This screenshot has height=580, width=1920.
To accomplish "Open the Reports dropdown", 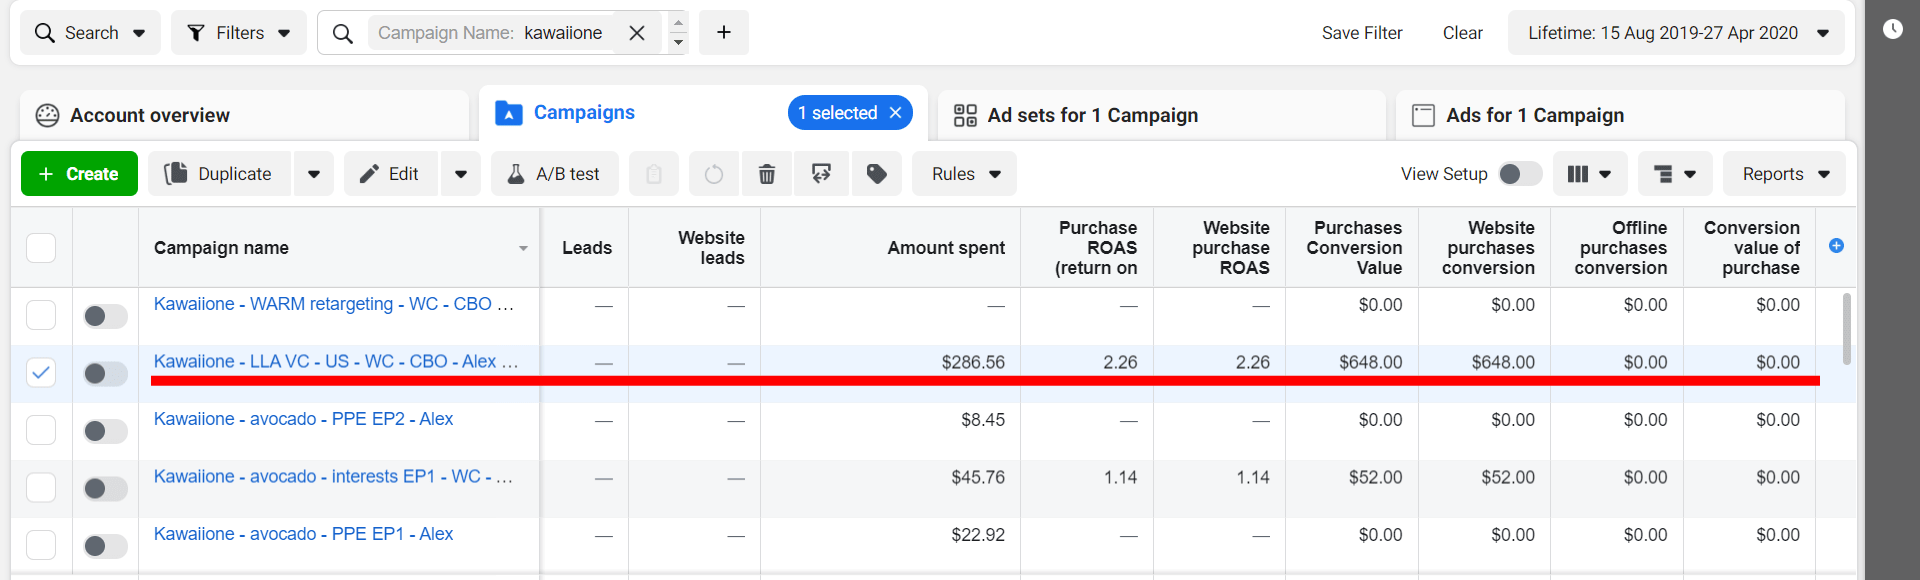I will pos(1784,174).
